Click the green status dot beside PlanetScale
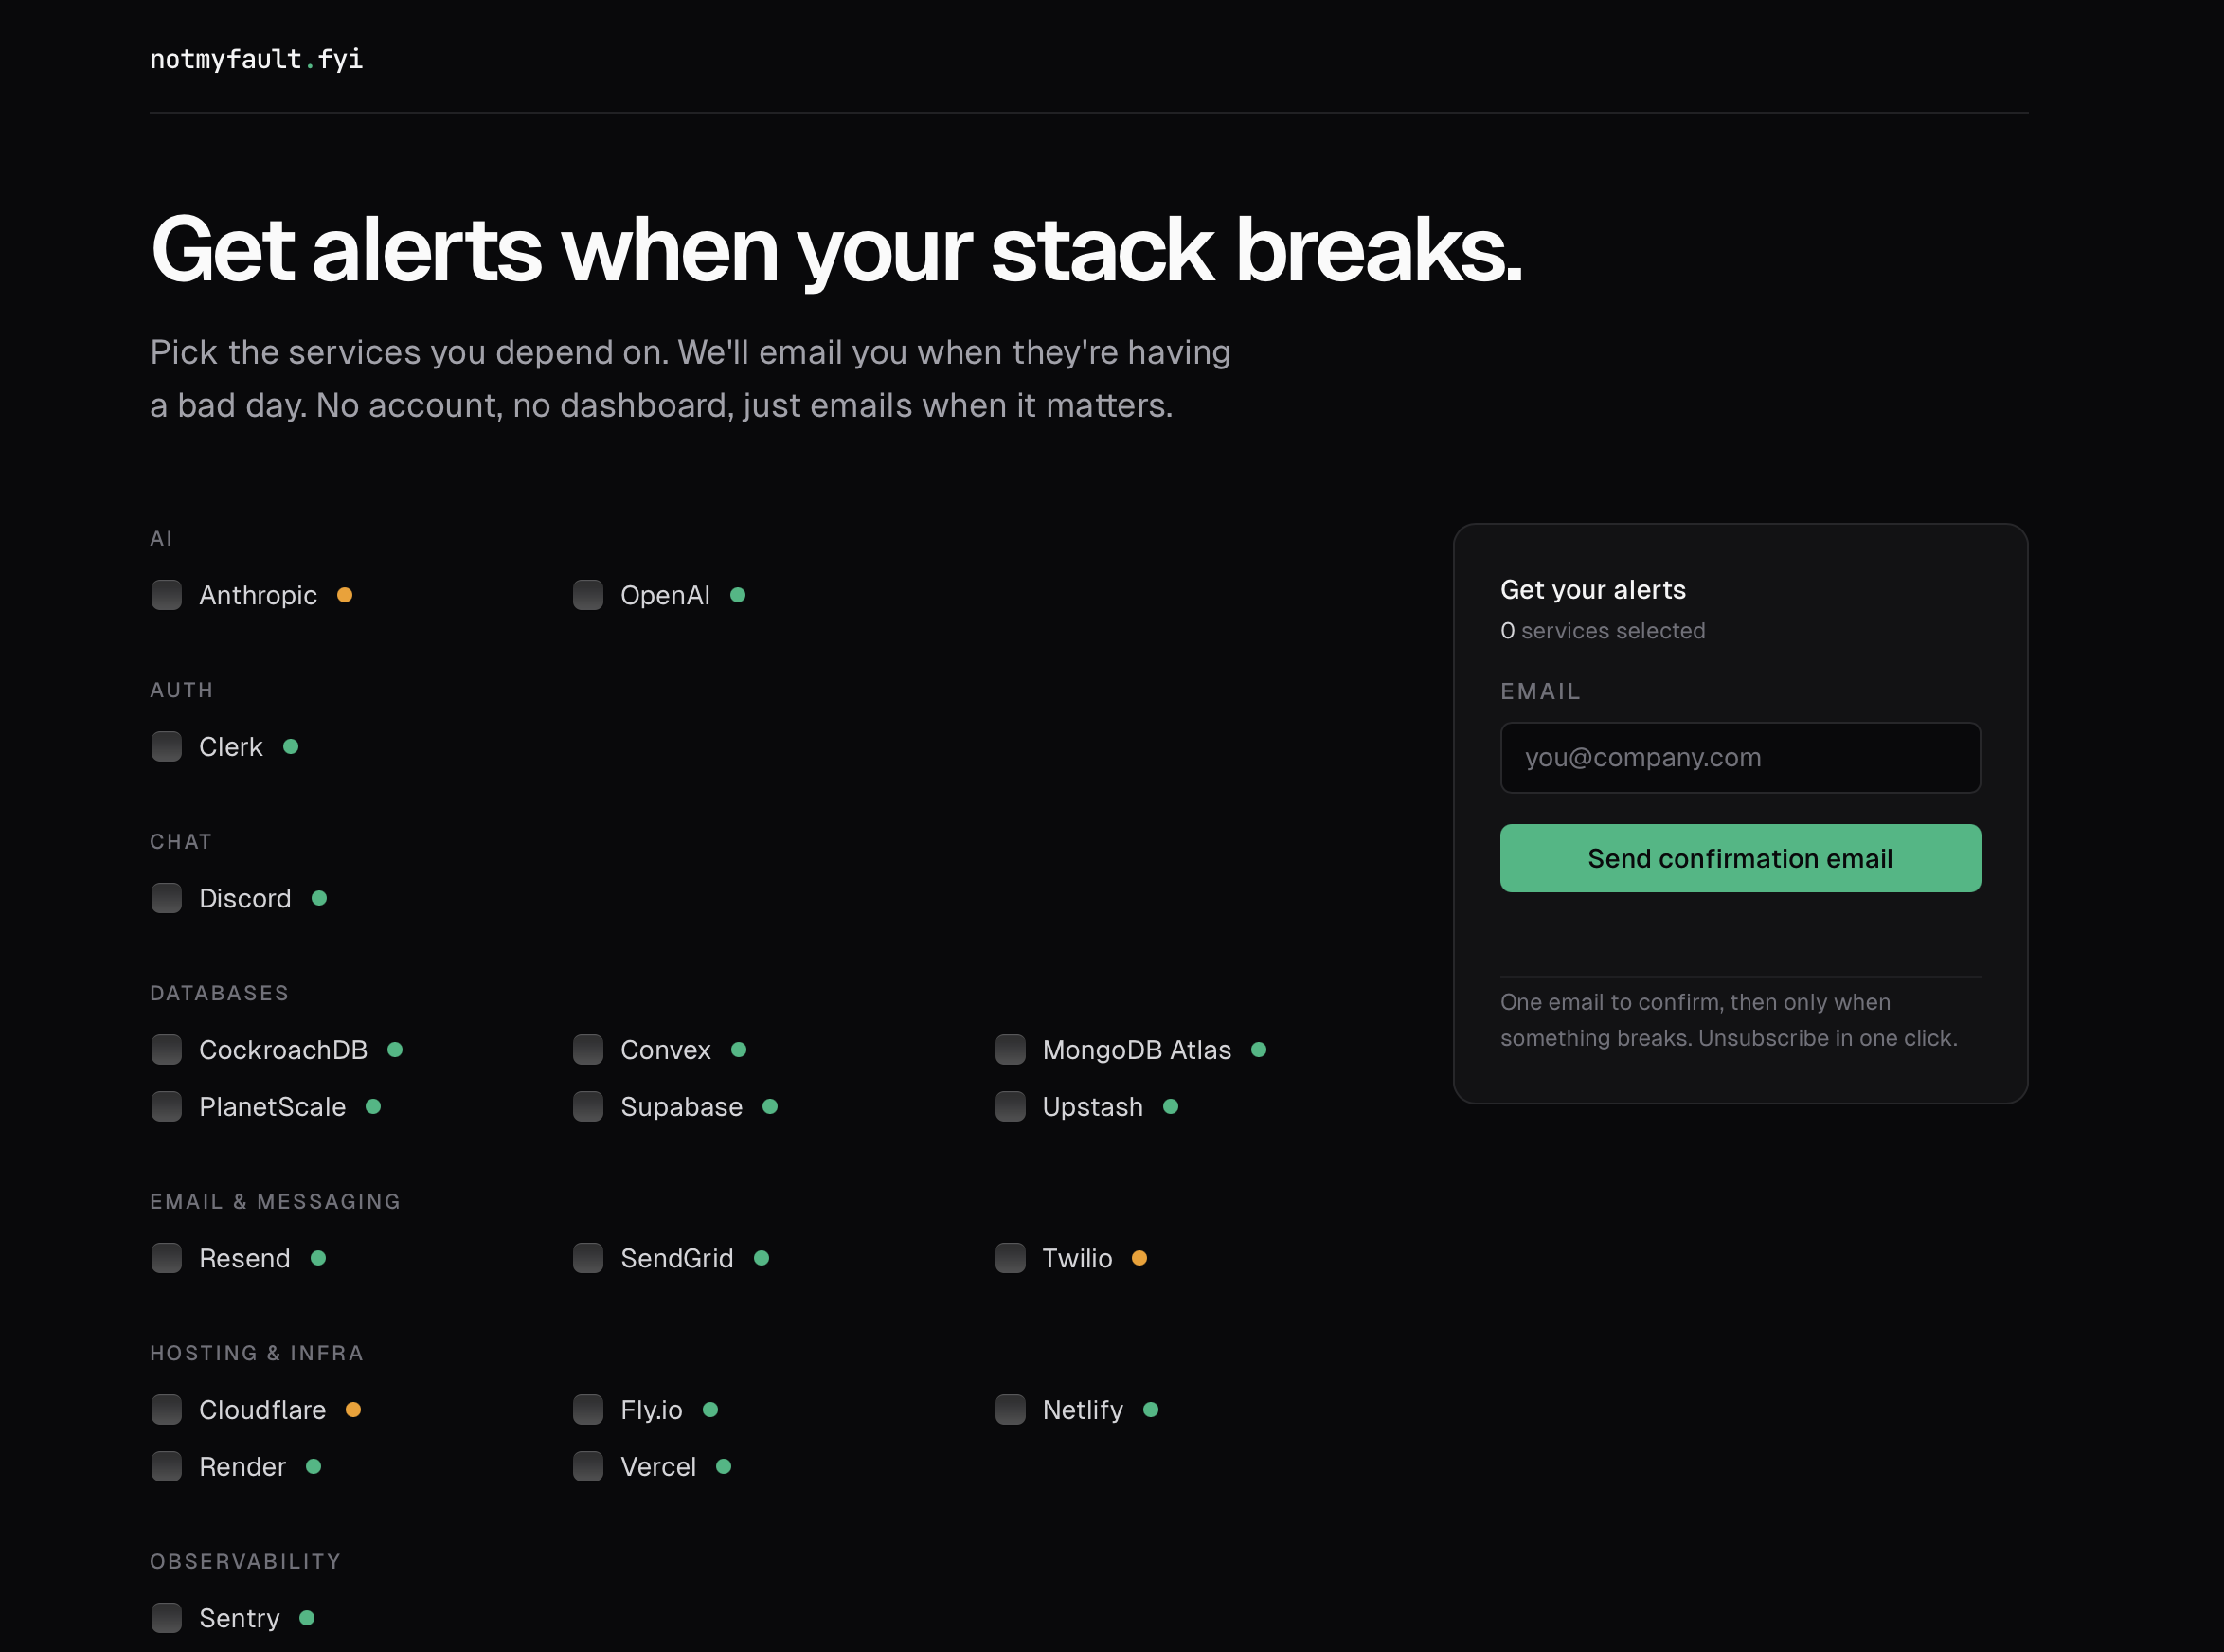The image size is (2224, 1652). (373, 1107)
